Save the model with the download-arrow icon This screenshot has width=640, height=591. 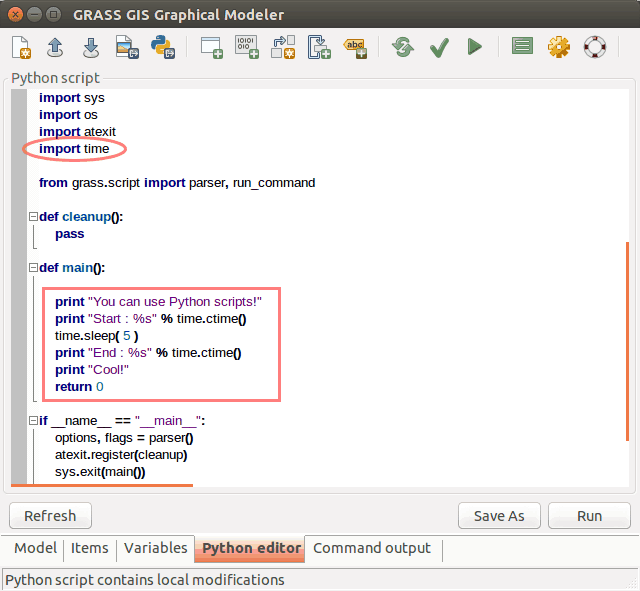90,47
